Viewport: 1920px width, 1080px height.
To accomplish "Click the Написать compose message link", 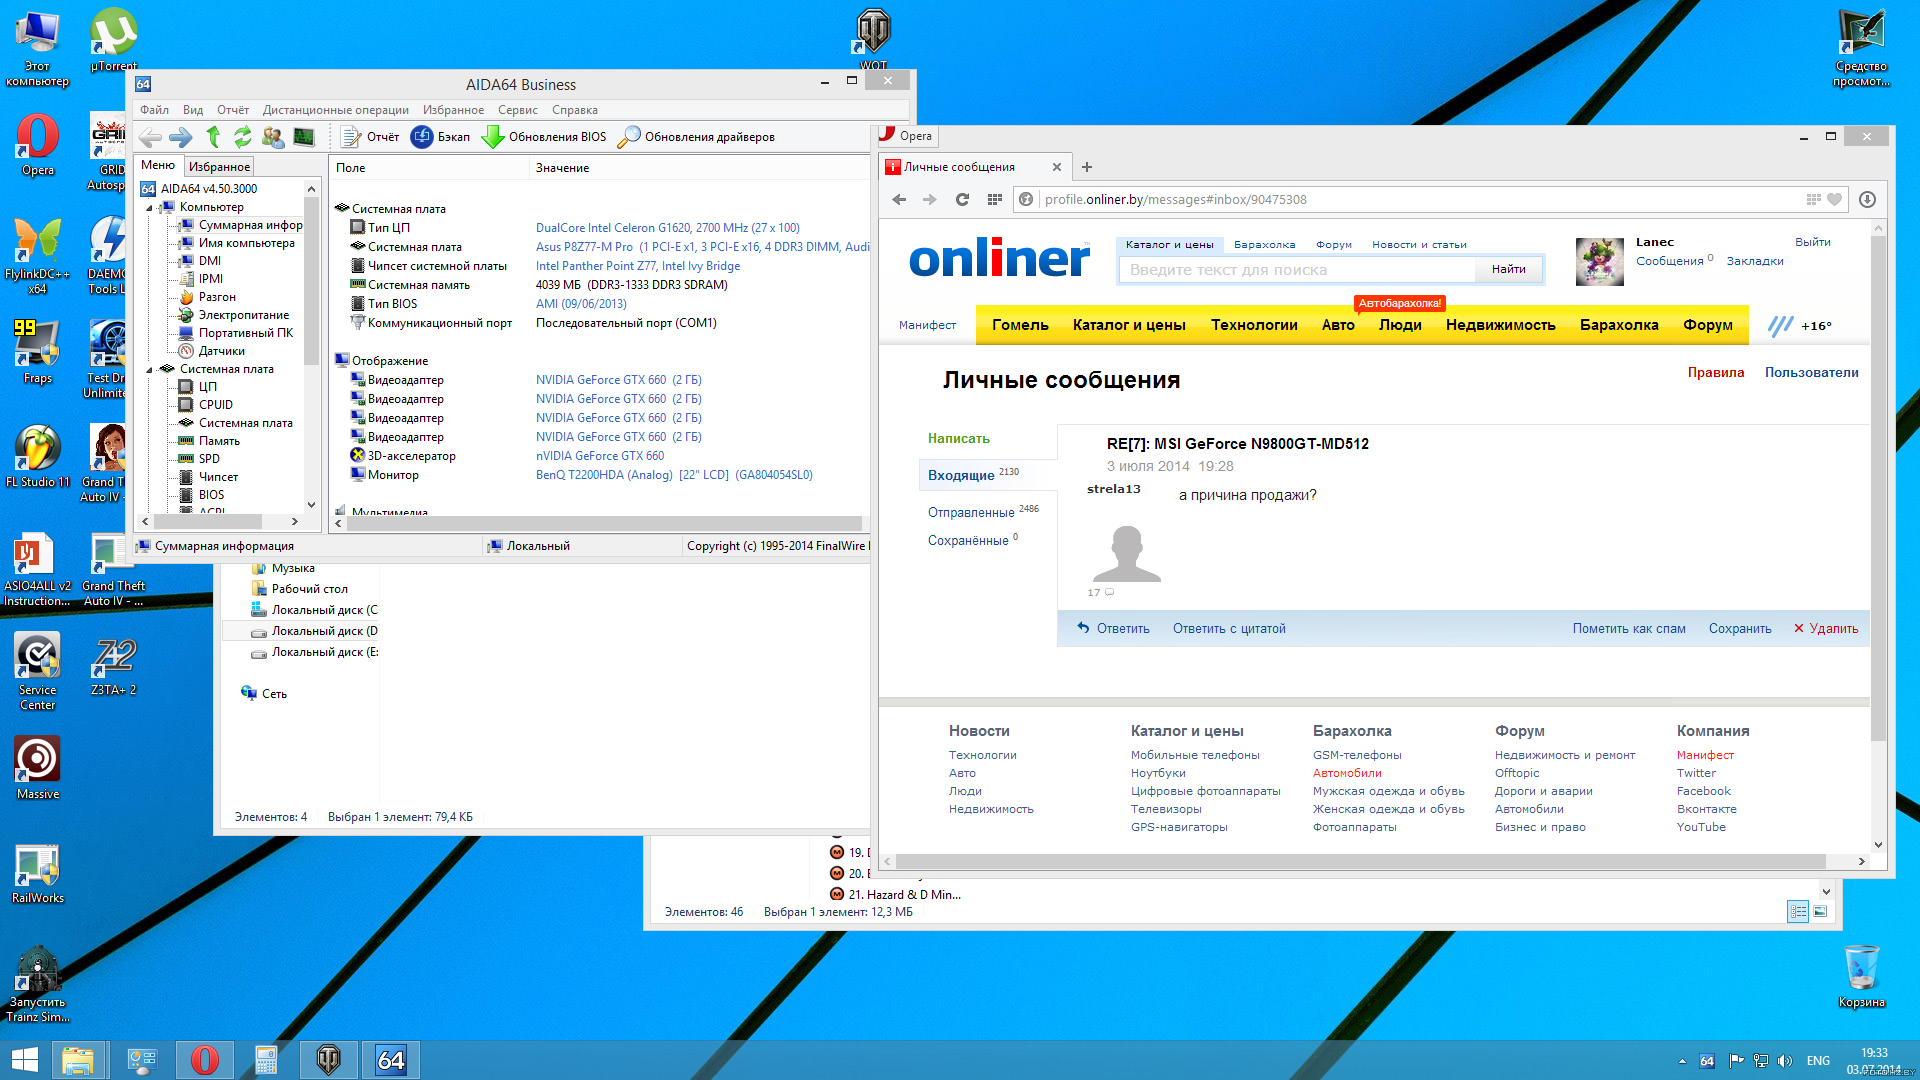I will pyautogui.click(x=958, y=438).
